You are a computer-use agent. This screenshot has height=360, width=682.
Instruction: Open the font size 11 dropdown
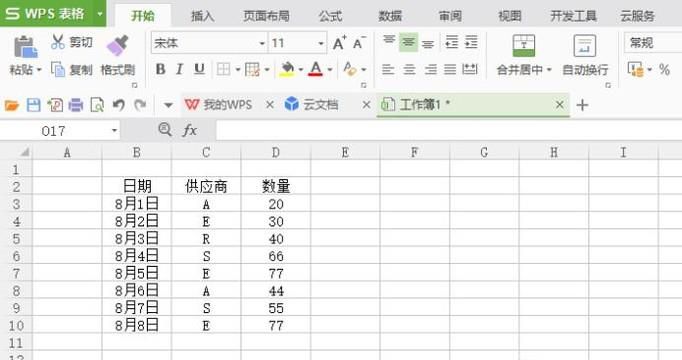tap(321, 43)
